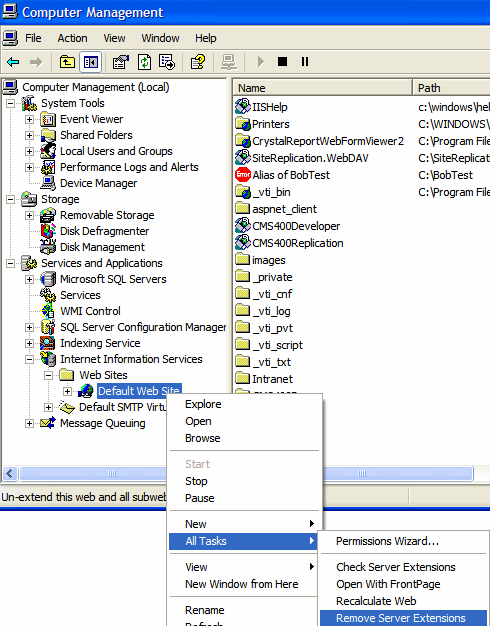This screenshot has height=626, width=490.
Task: Select the Intranet folder row
Action: (264, 378)
